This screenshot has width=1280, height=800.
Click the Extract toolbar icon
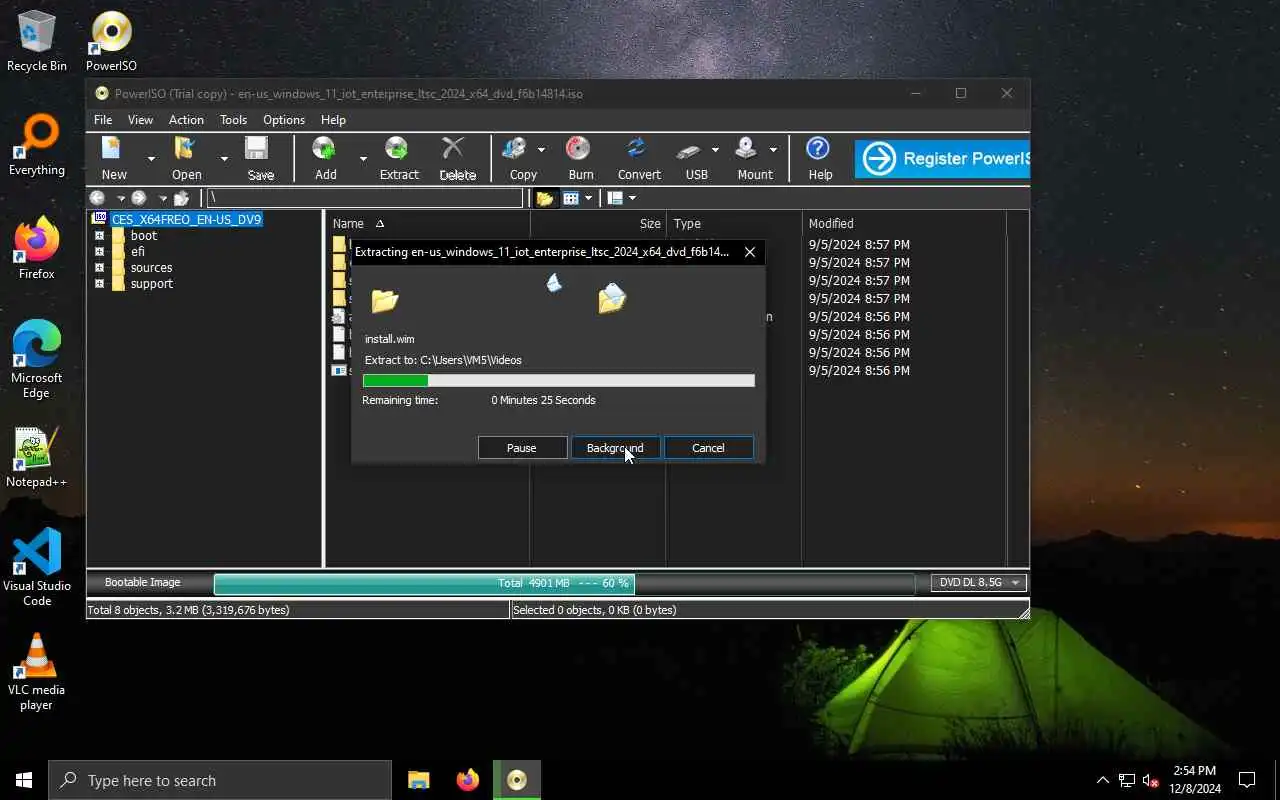click(x=398, y=158)
